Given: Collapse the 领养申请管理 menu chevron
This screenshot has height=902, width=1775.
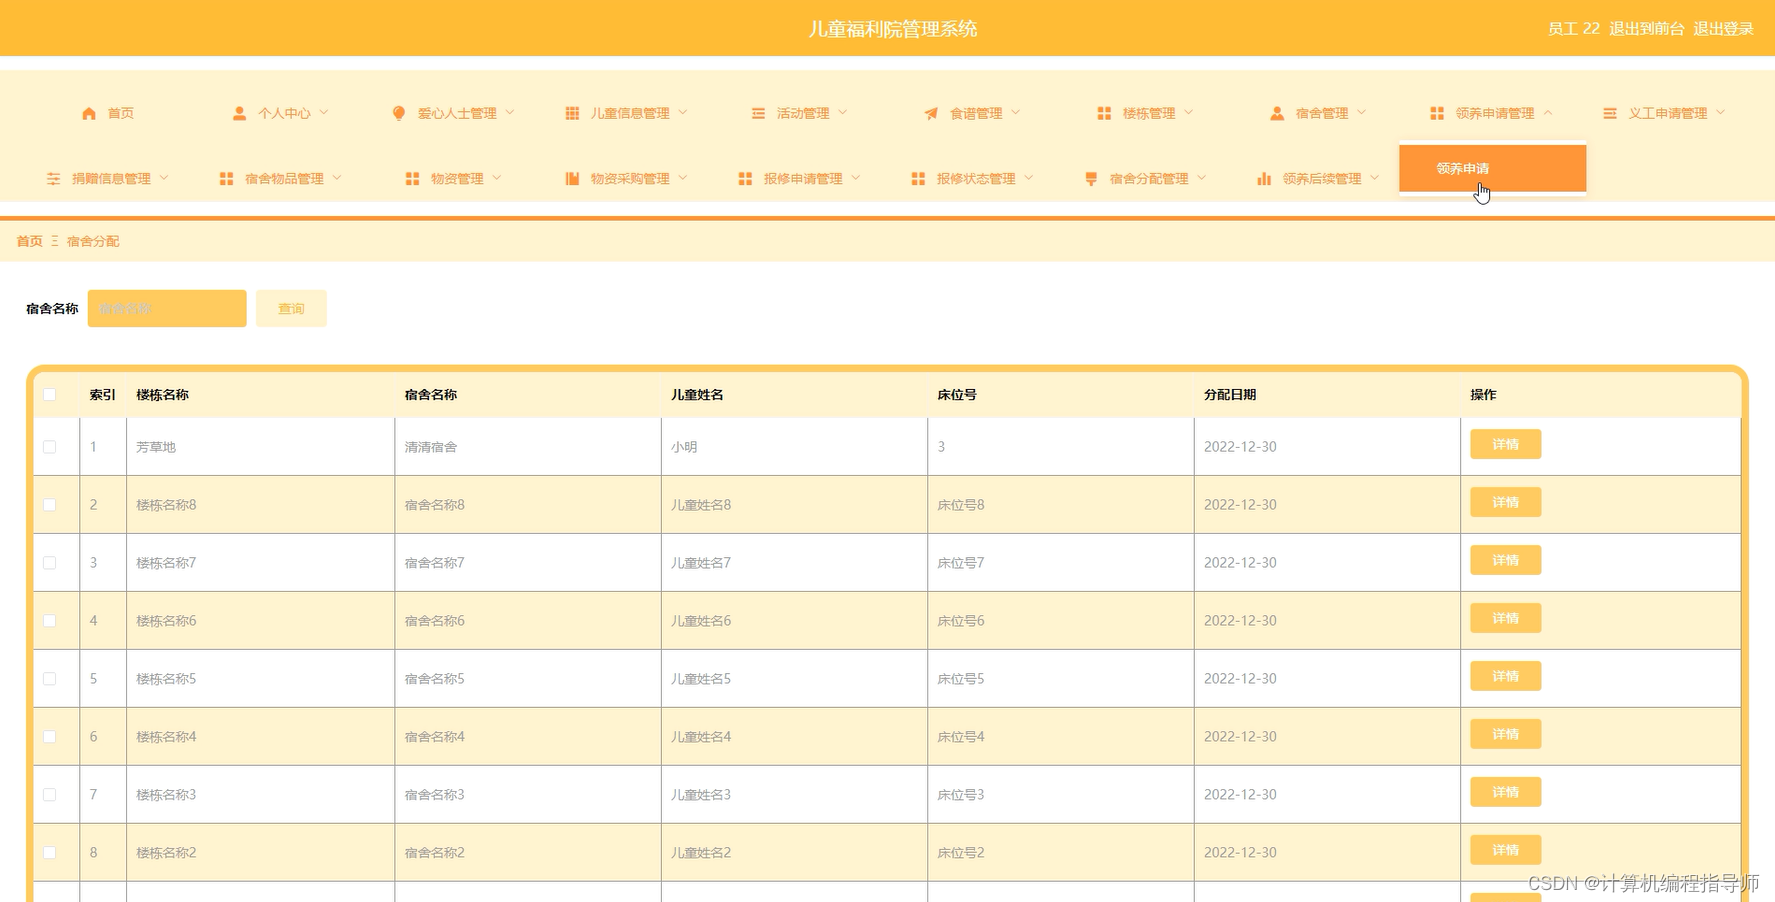Looking at the screenshot, I should pyautogui.click(x=1548, y=112).
